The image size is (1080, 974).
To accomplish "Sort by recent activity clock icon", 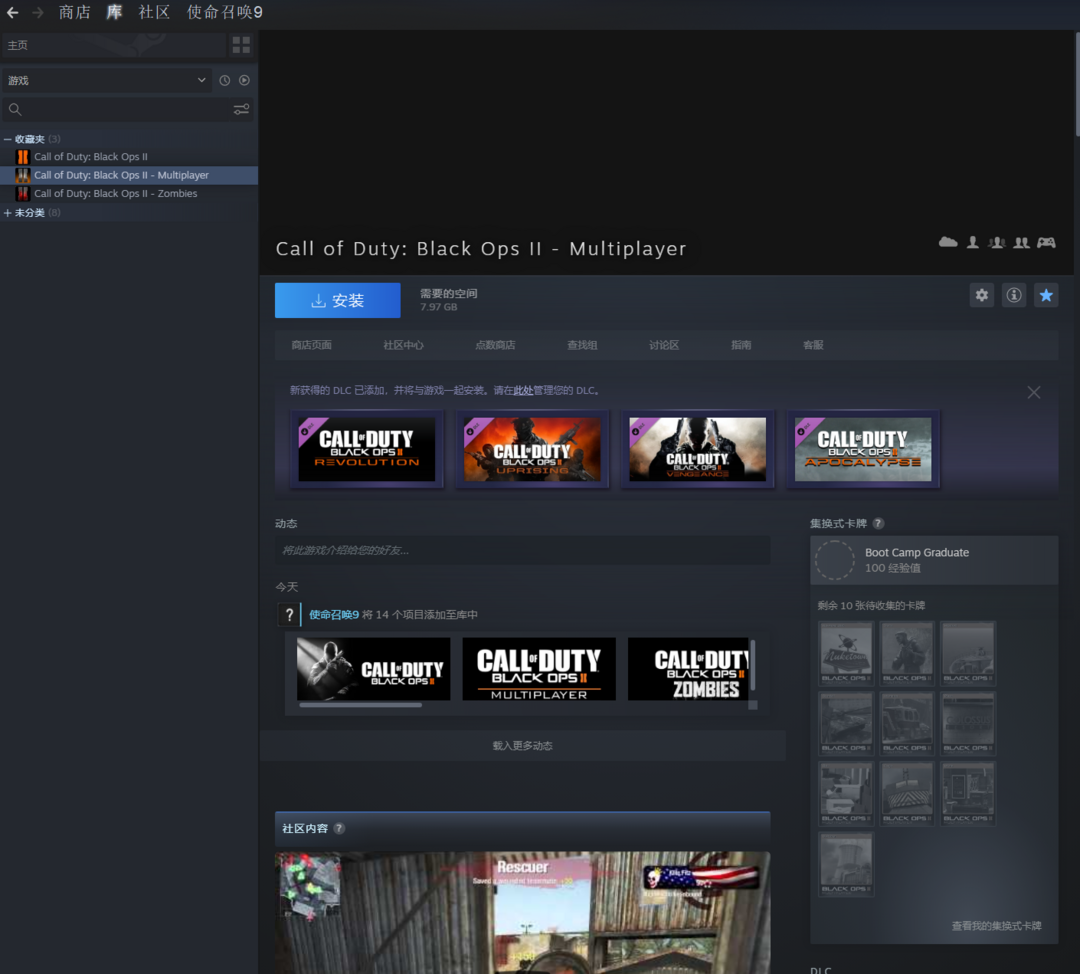I will coord(225,81).
